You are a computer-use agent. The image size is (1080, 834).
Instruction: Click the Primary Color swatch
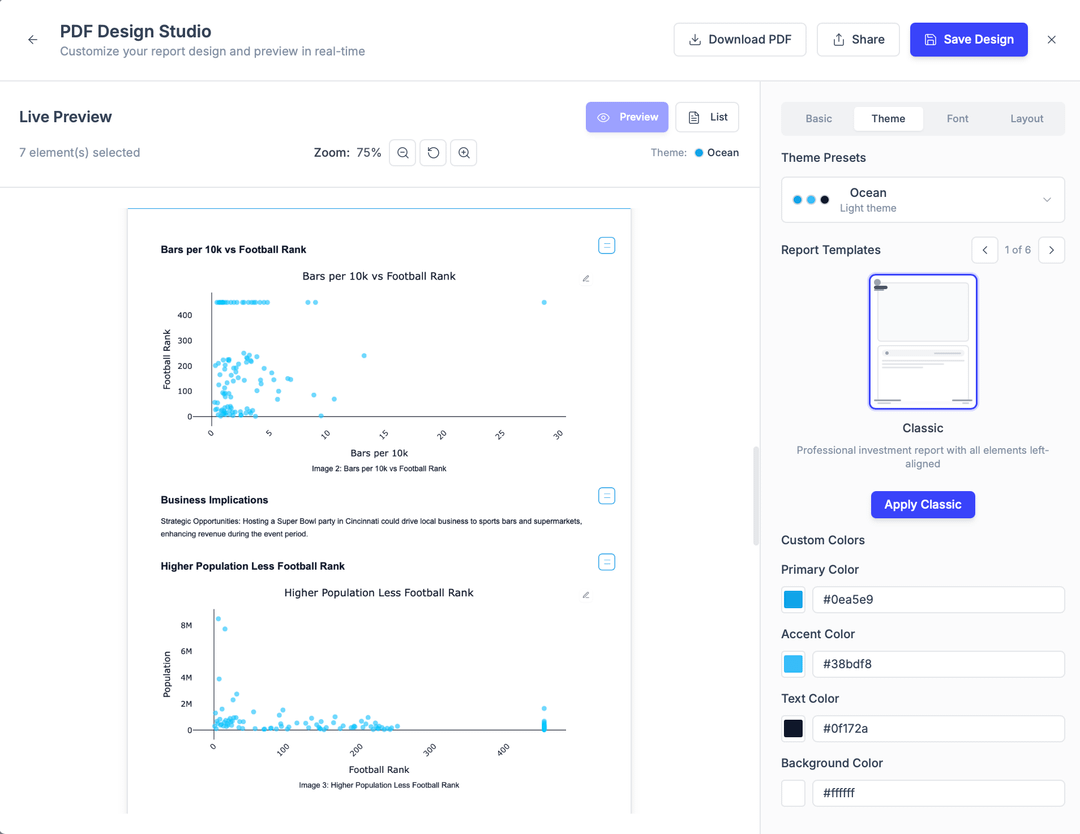793,600
